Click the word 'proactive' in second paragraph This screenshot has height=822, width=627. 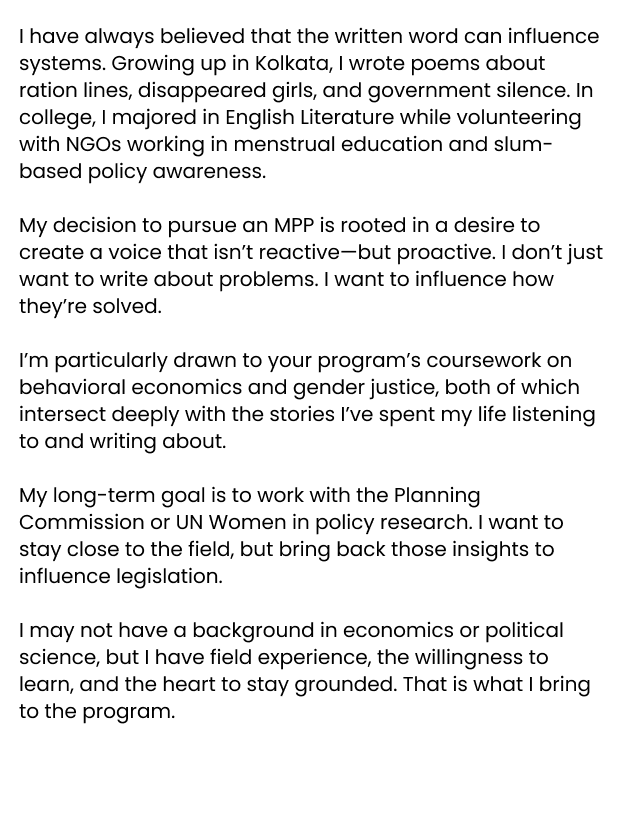click(446, 253)
